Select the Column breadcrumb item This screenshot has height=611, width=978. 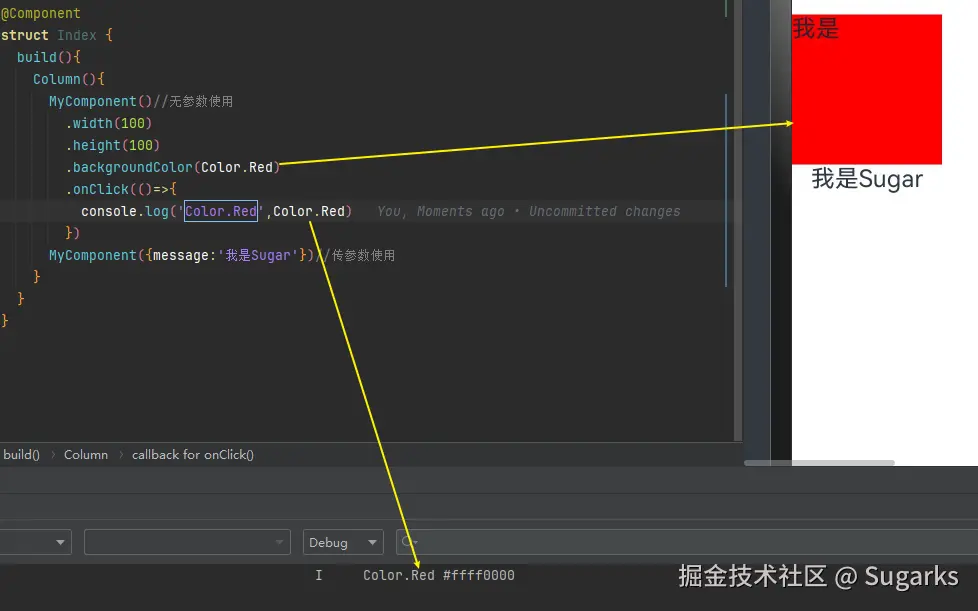pyautogui.click(x=86, y=455)
